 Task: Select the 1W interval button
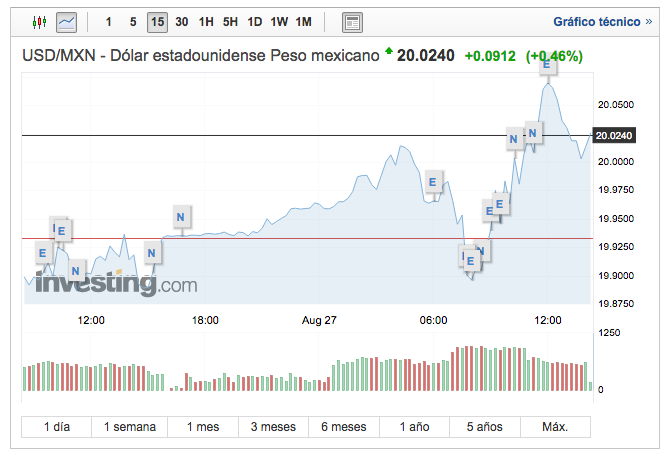tap(279, 21)
